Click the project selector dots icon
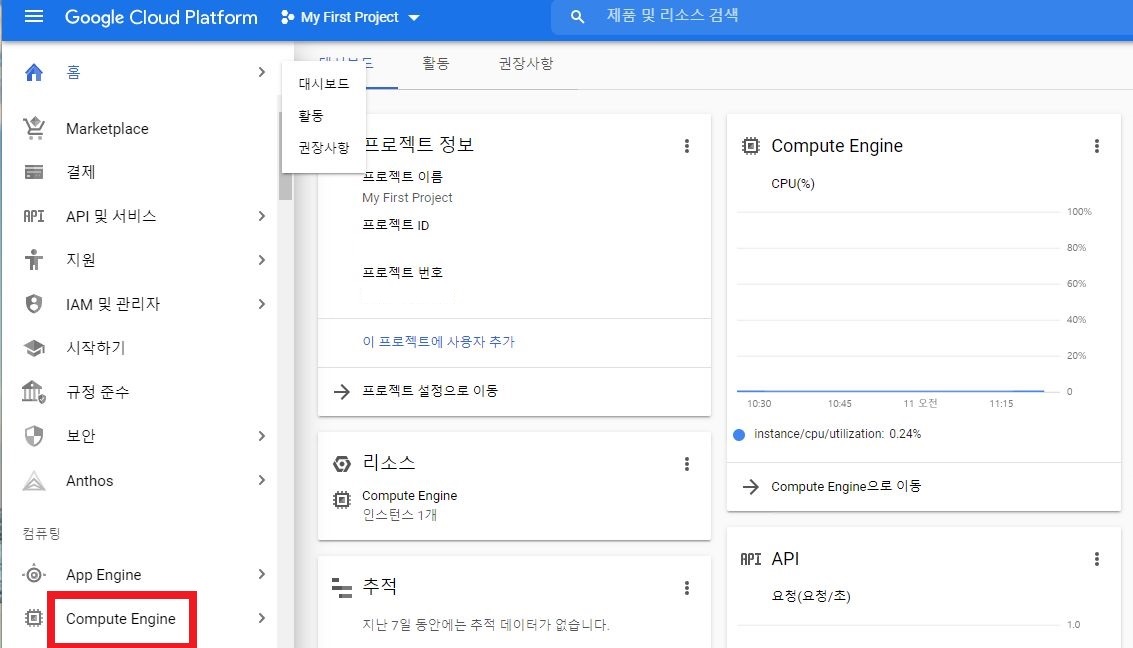 pyautogui.click(x=287, y=17)
